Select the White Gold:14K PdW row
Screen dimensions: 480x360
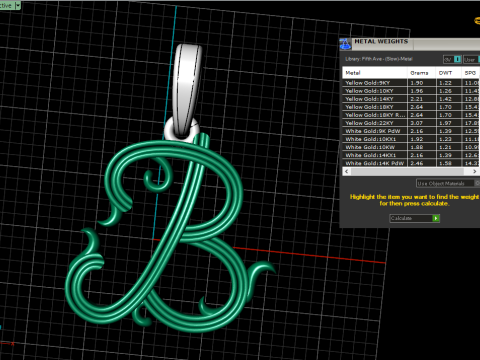tap(411, 163)
